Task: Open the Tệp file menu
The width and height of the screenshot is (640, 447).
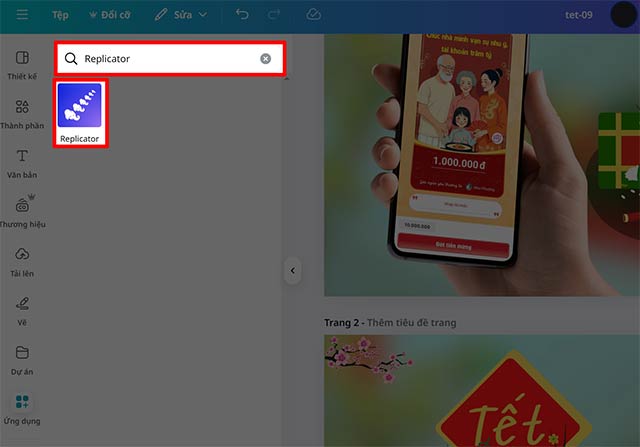Action: pos(60,15)
